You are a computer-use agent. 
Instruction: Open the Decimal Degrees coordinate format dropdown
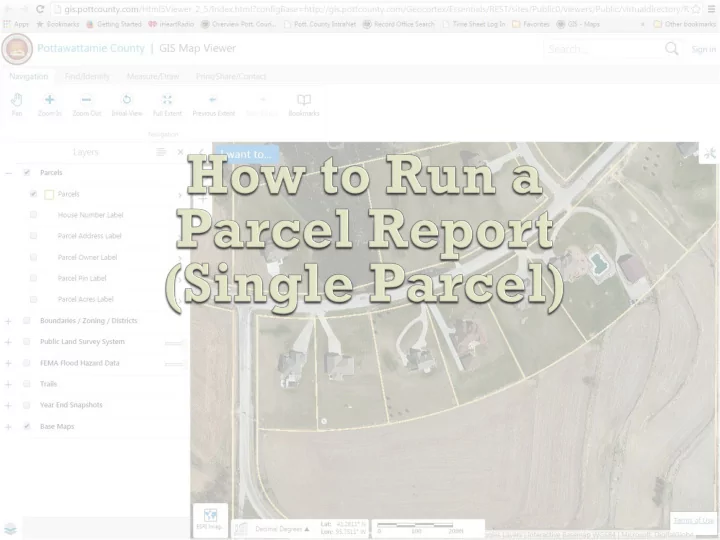tap(282, 529)
